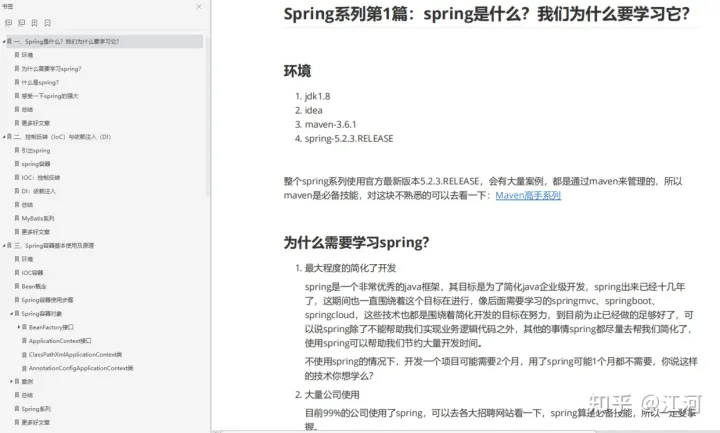Open 环境 bookmark under chapter 三
Screen dimensions: 720x433
tap(27, 259)
